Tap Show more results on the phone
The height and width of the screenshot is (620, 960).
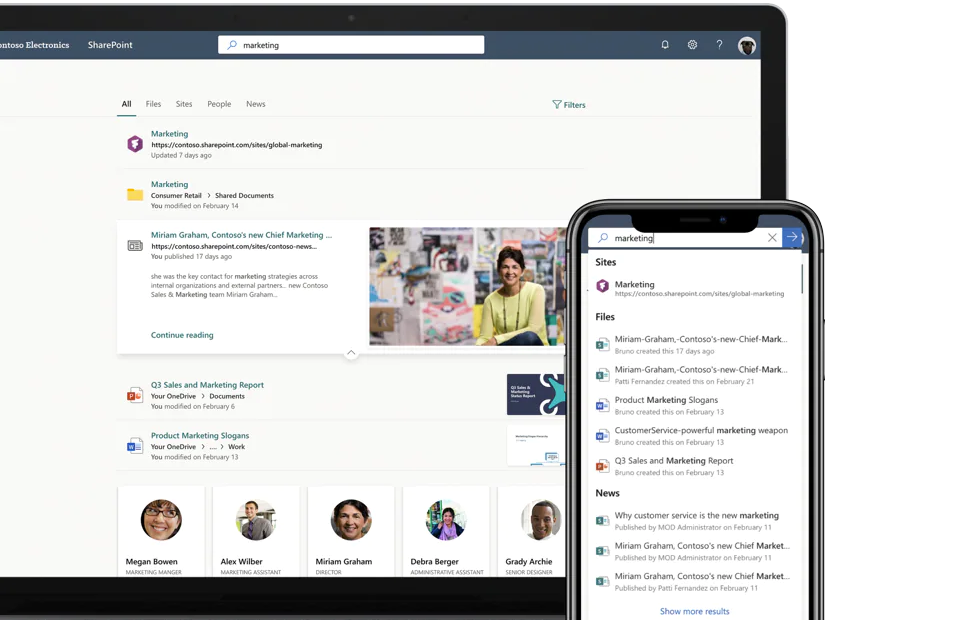(x=693, y=610)
